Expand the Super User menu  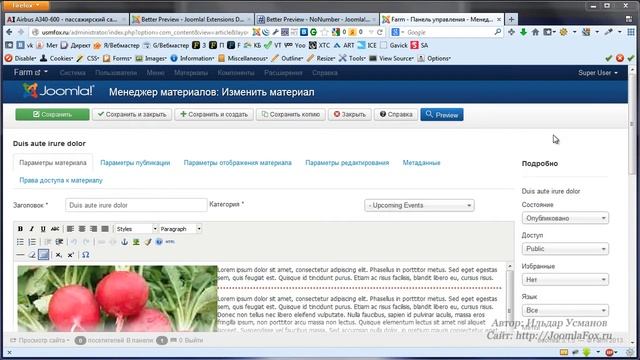click(598, 73)
